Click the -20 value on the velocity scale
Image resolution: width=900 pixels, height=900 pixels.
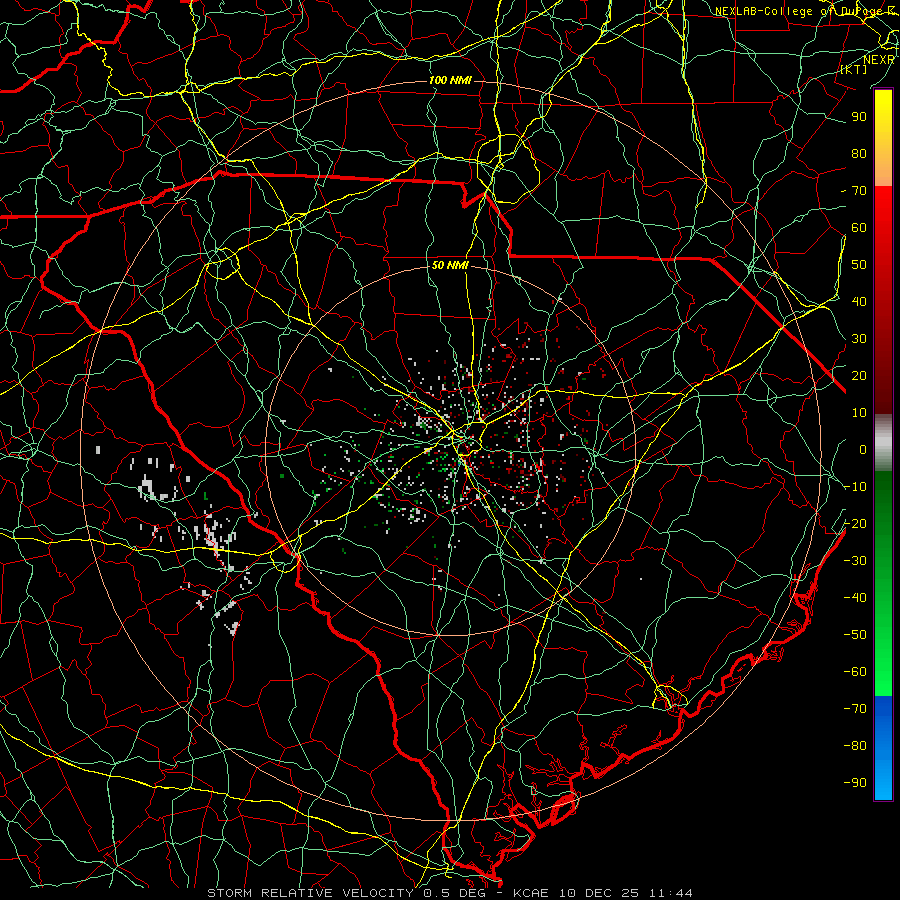(x=855, y=523)
